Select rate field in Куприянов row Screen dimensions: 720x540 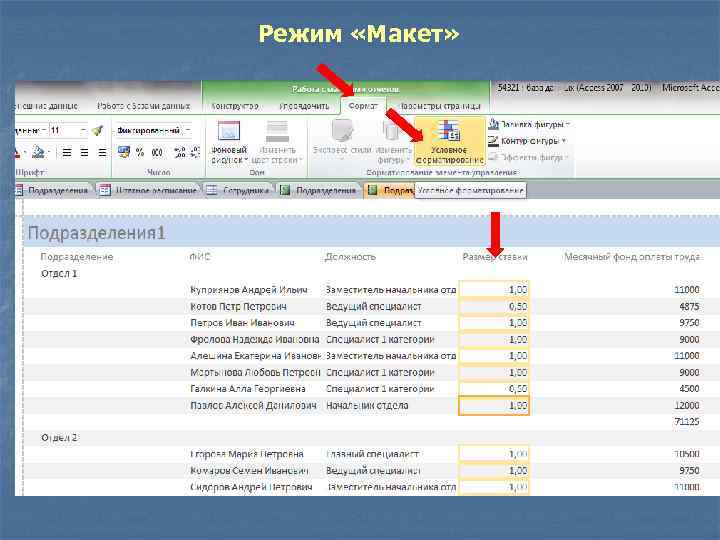point(494,290)
